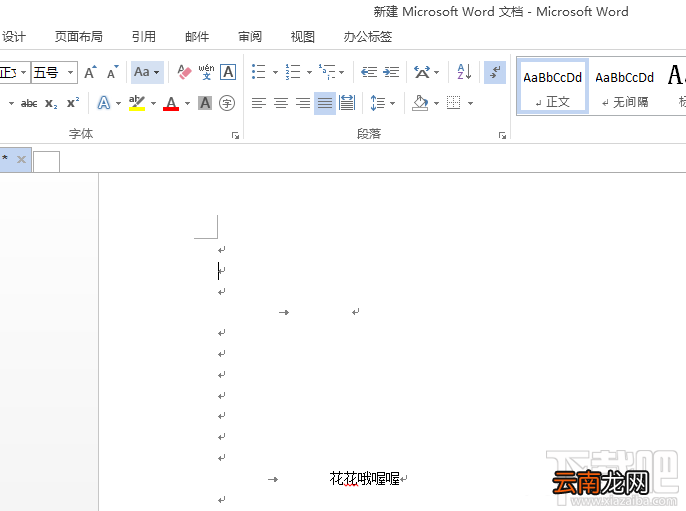
Task: Open the 邮件 ribbon tab
Action: pyautogui.click(x=197, y=37)
